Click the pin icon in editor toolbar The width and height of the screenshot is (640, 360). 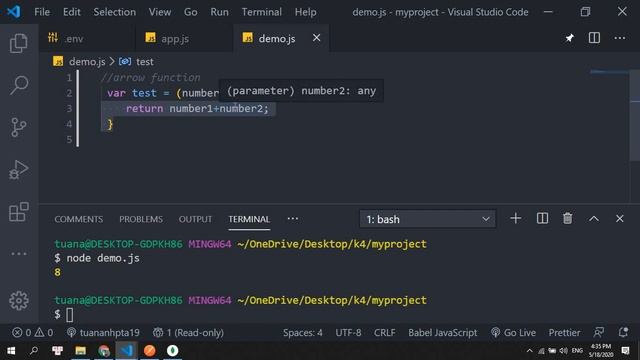click(x=569, y=38)
